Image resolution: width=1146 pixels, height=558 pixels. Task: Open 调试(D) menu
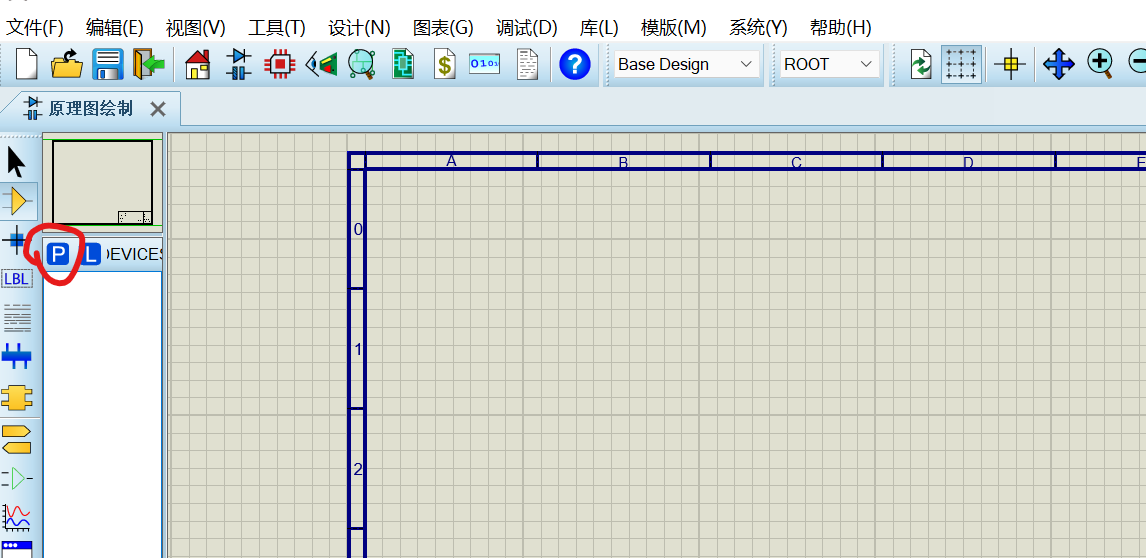pyautogui.click(x=526, y=28)
